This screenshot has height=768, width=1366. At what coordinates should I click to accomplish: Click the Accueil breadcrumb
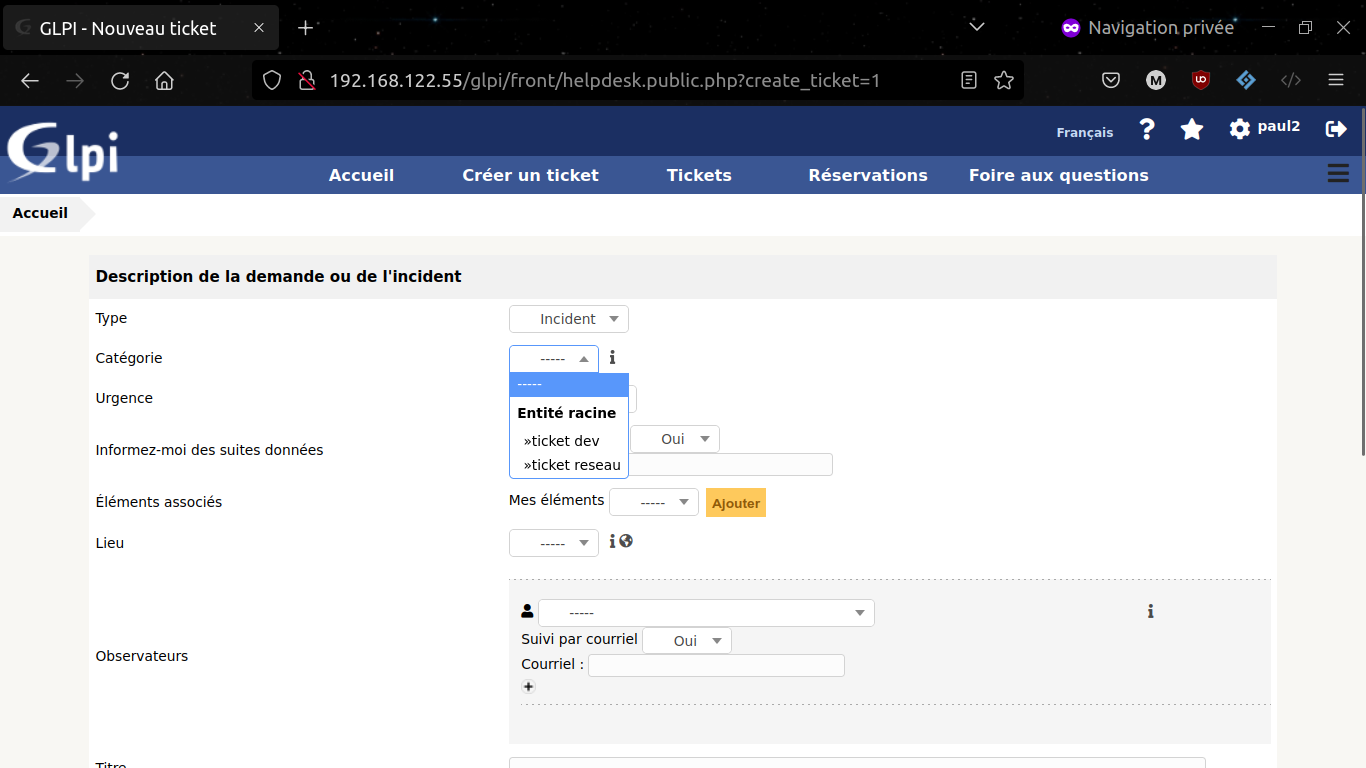[x=40, y=213]
